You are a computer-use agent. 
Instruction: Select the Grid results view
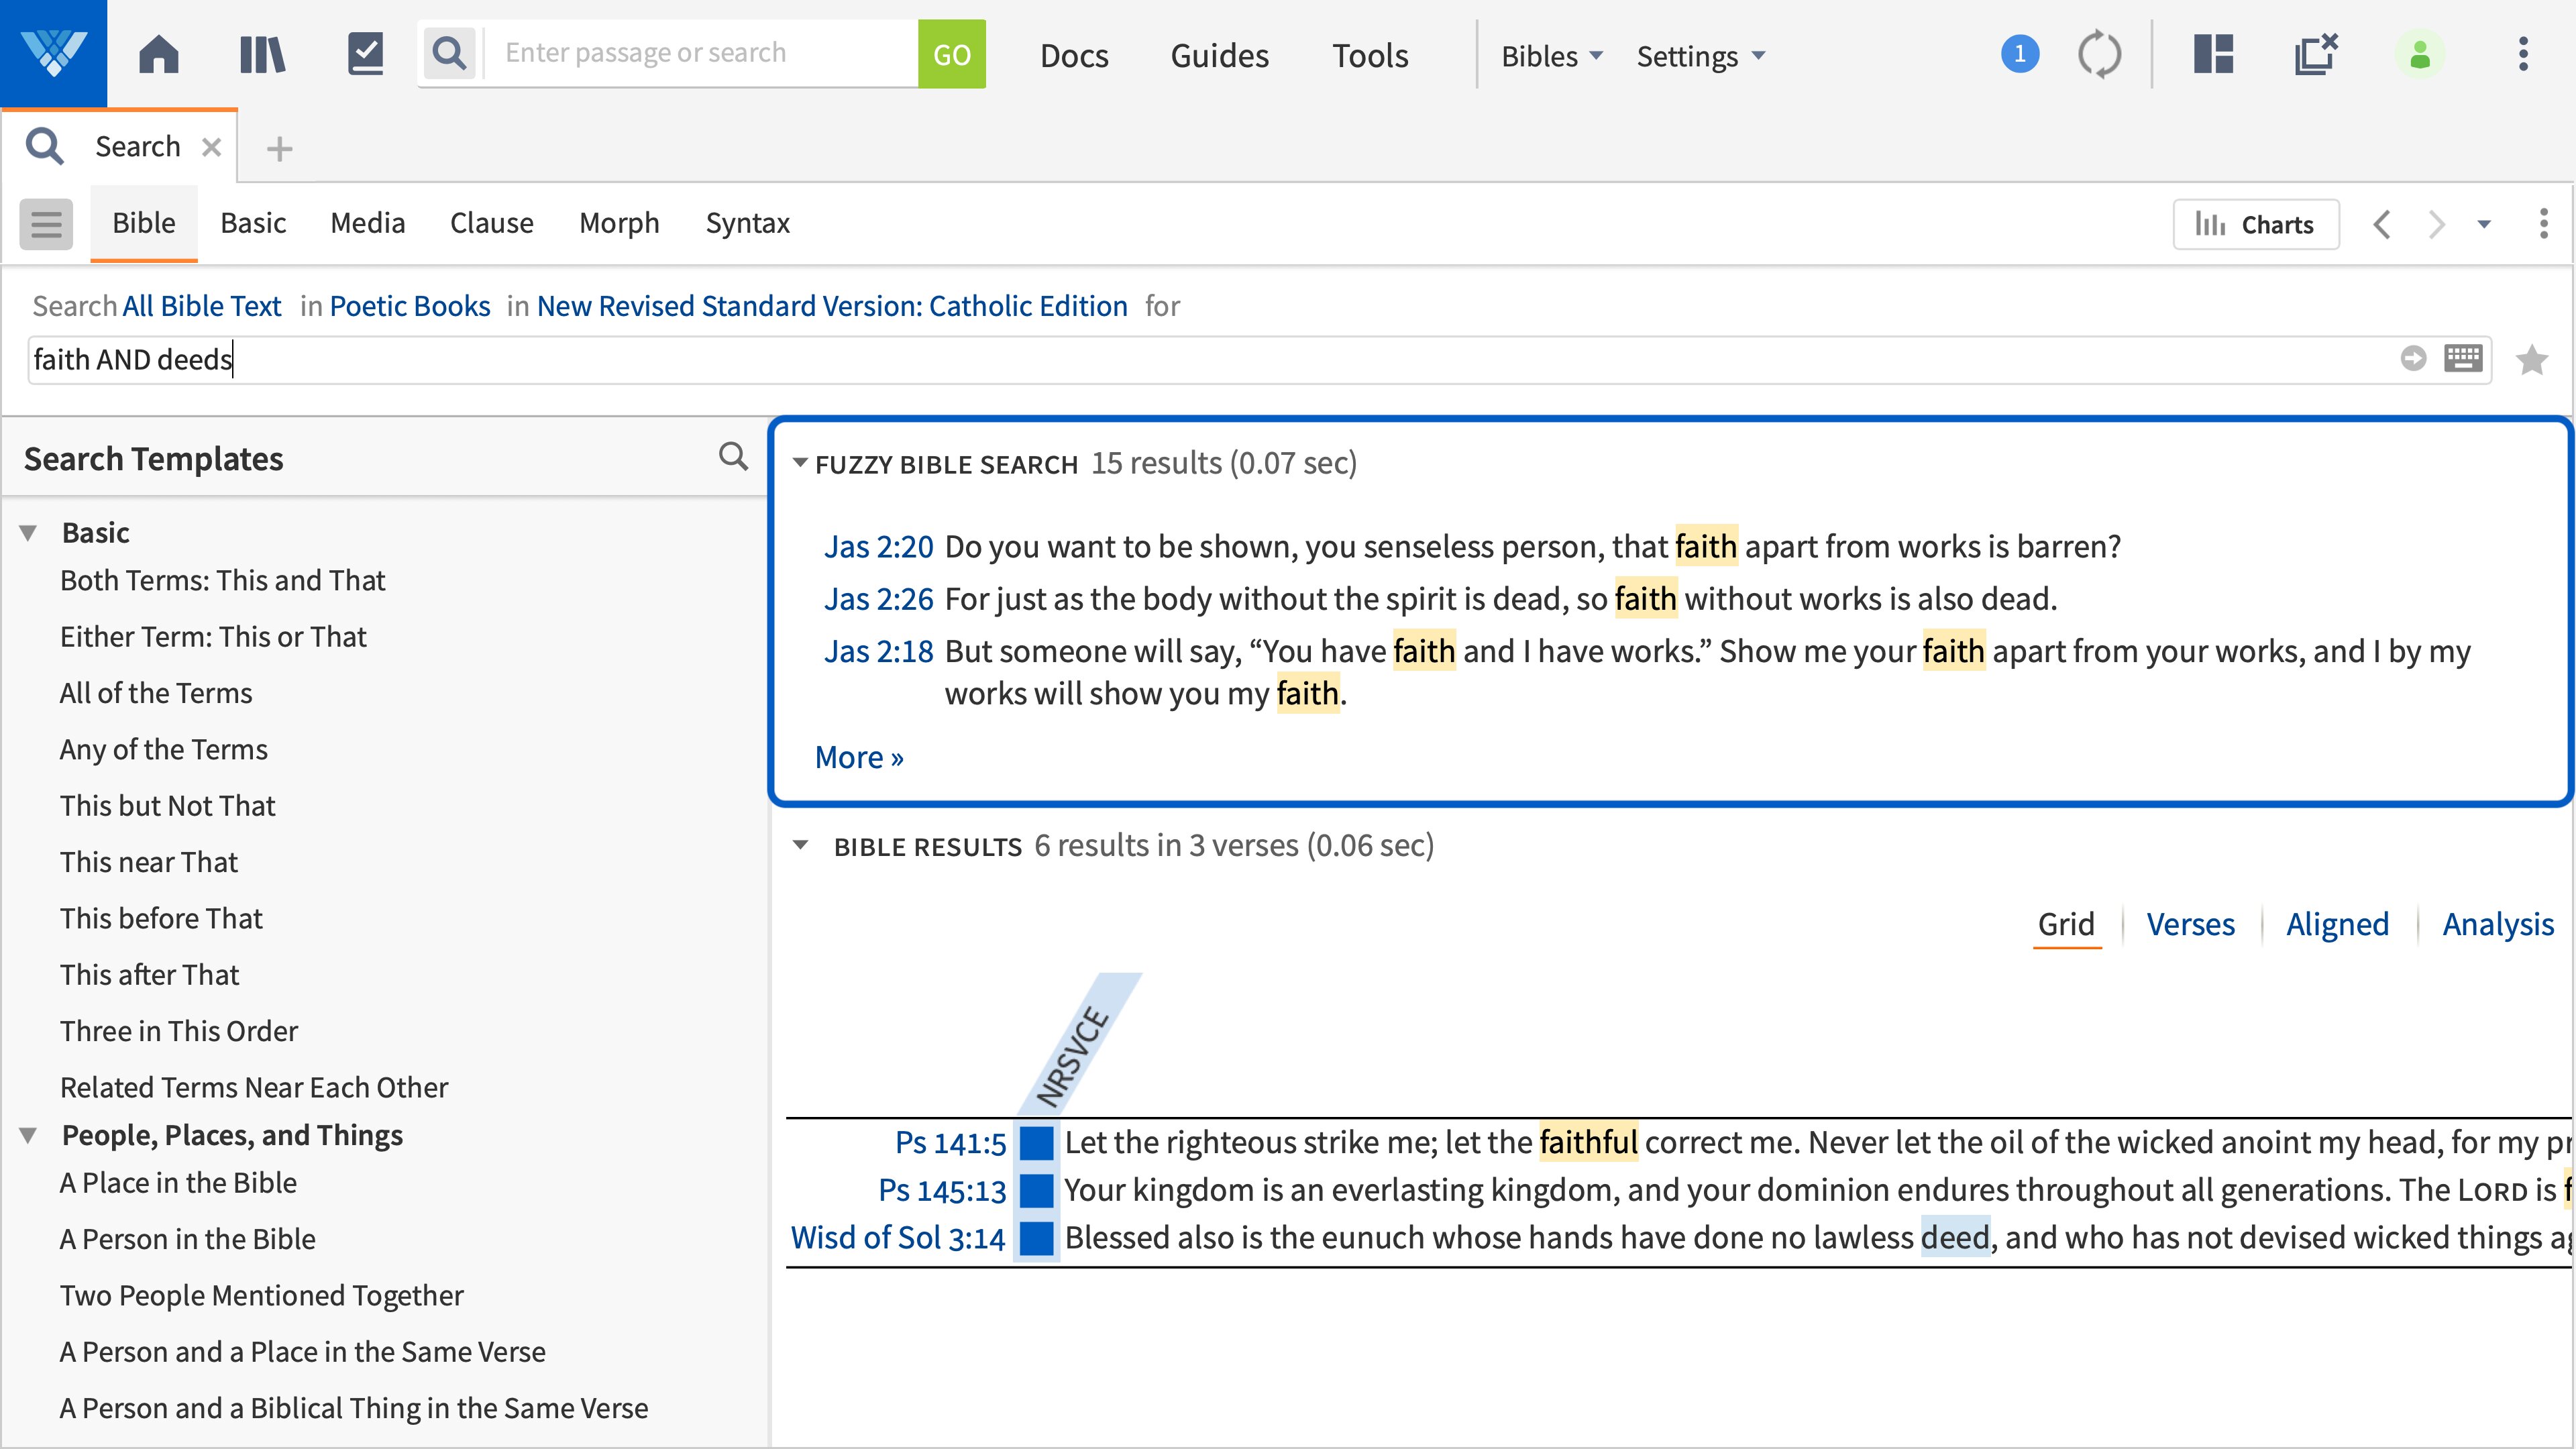point(2066,925)
